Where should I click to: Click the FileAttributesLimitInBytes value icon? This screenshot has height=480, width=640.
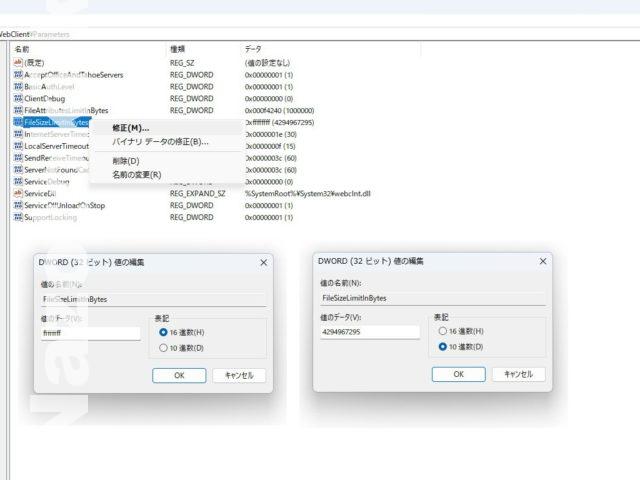(18, 110)
